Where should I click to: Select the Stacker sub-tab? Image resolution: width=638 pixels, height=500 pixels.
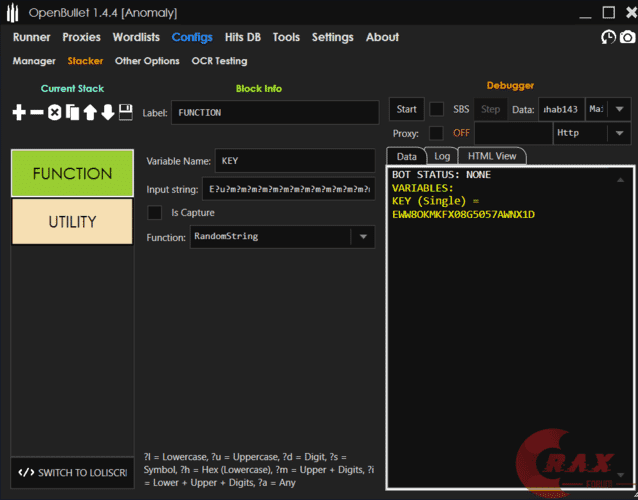pyautogui.click(x=85, y=61)
